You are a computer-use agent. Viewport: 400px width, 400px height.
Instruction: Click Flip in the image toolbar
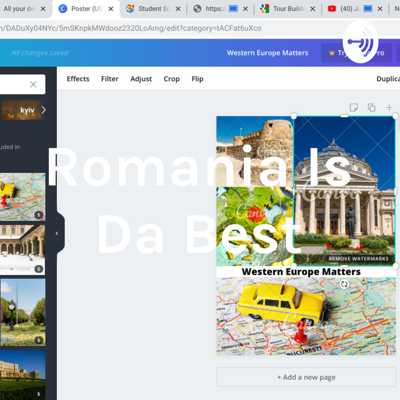tap(197, 79)
